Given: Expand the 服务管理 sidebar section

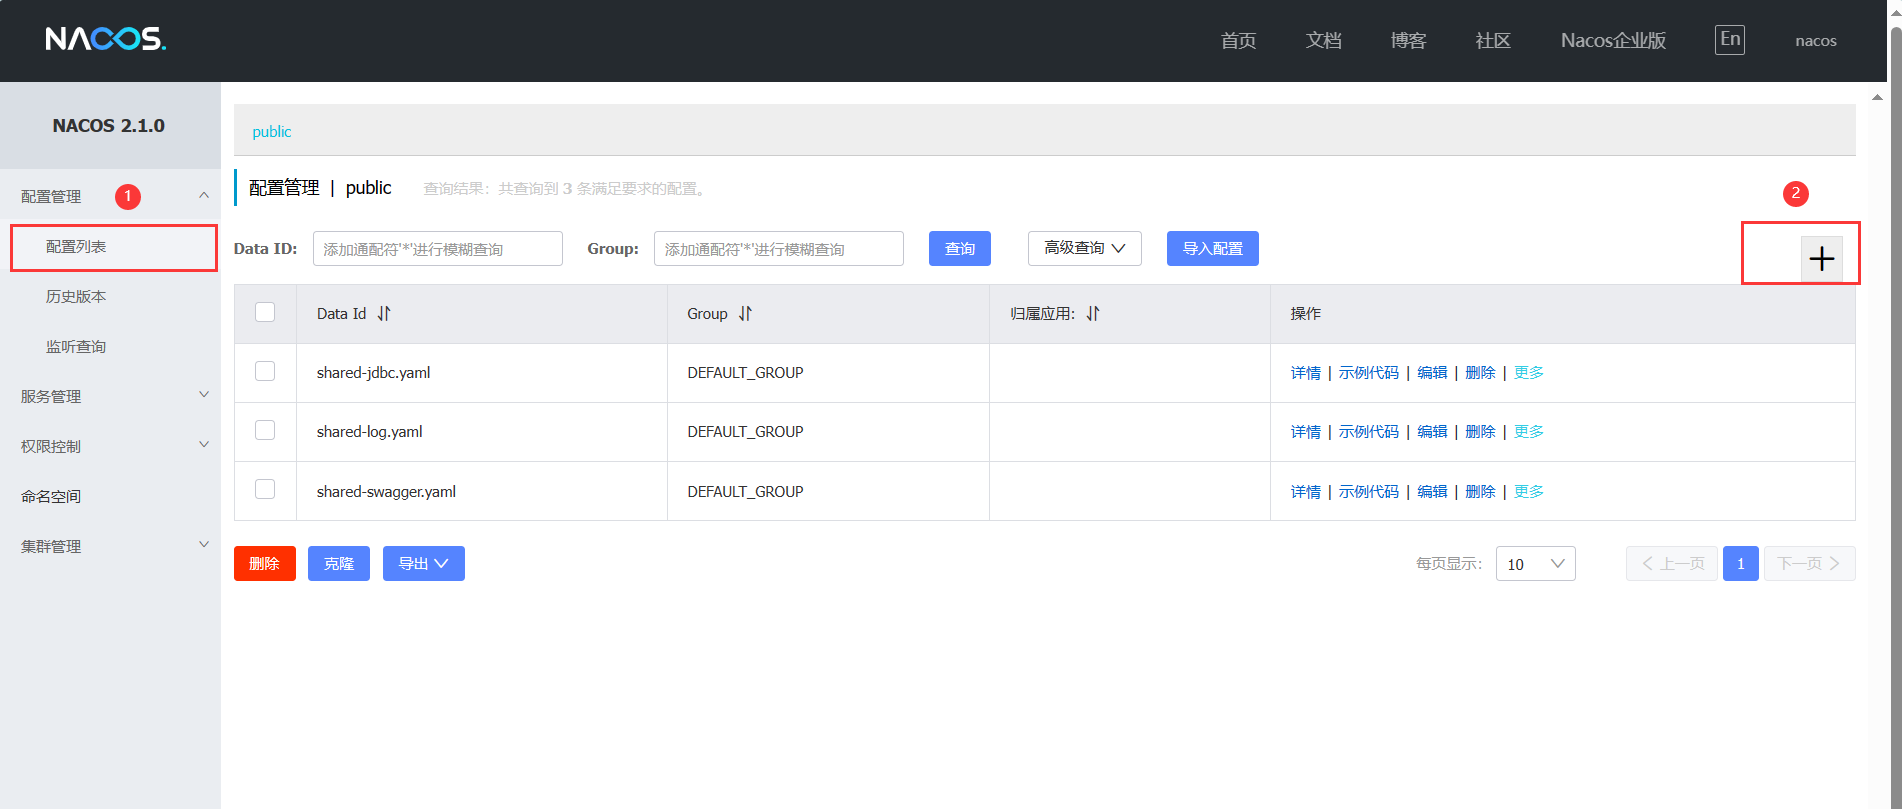Looking at the screenshot, I should pyautogui.click(x=204, y=395).
